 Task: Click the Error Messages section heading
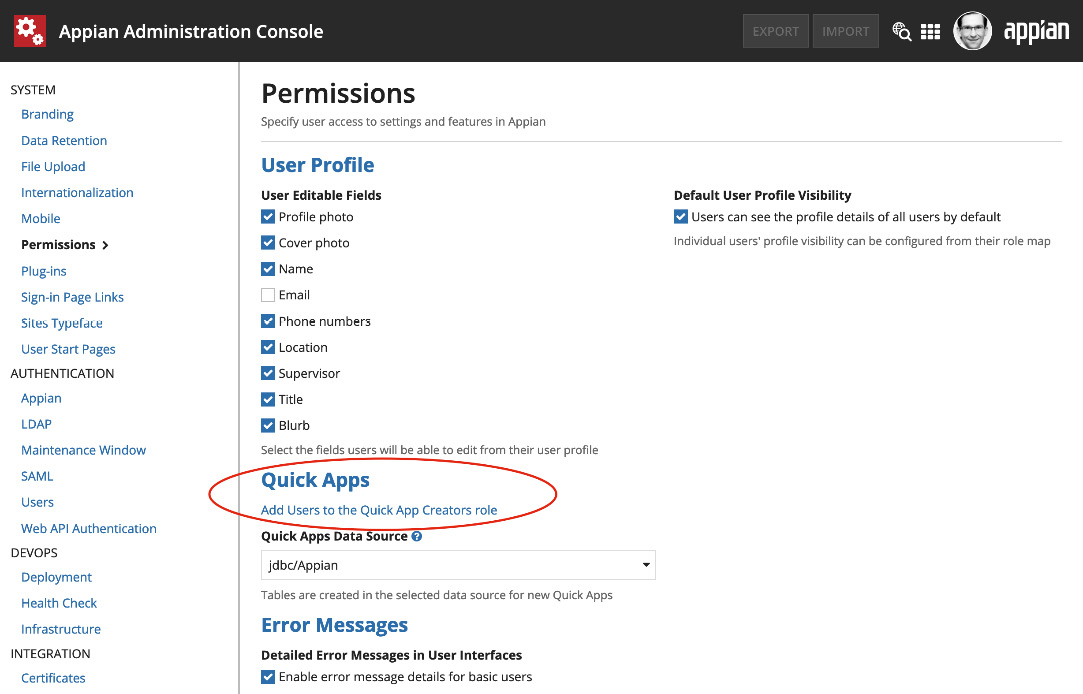coord(335,625)
